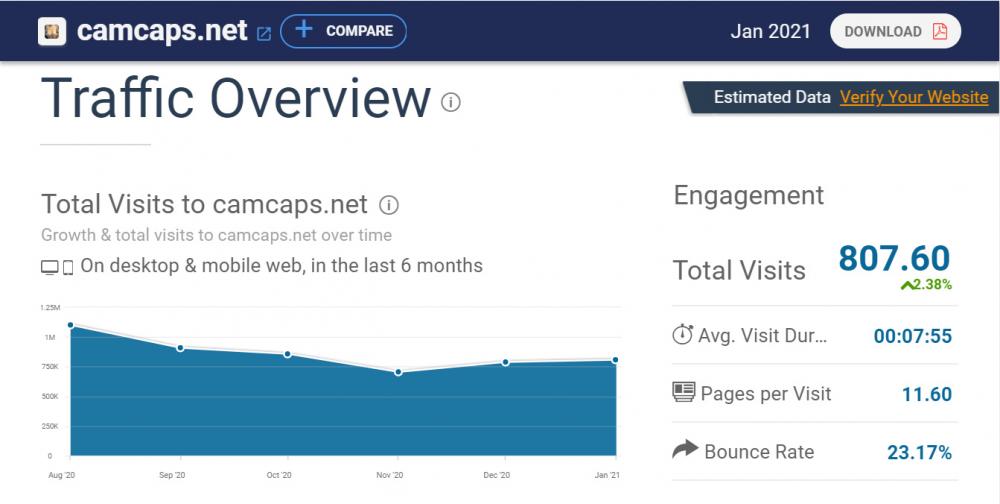This screenshot has height=504, width=1000.
Task: Click the camcaps.net domain title
Action: tap(162, 31)
